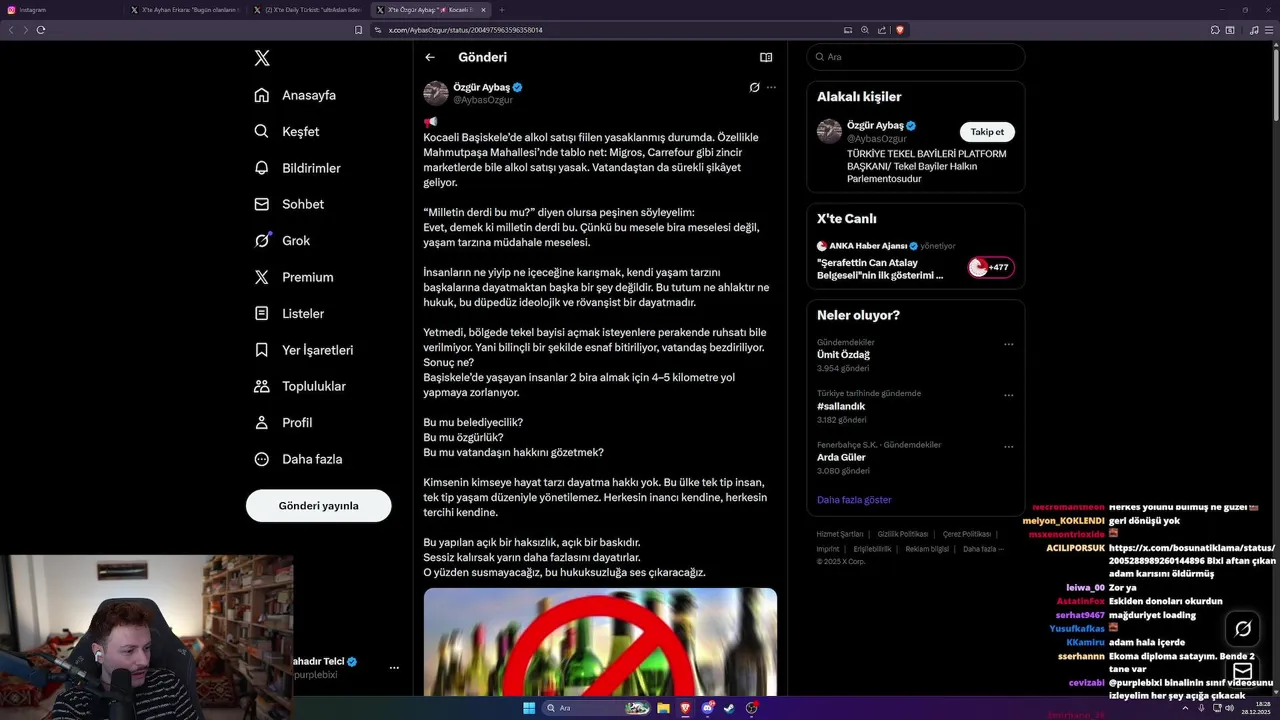Click the Windows taskbar search box

pos(596,708)
